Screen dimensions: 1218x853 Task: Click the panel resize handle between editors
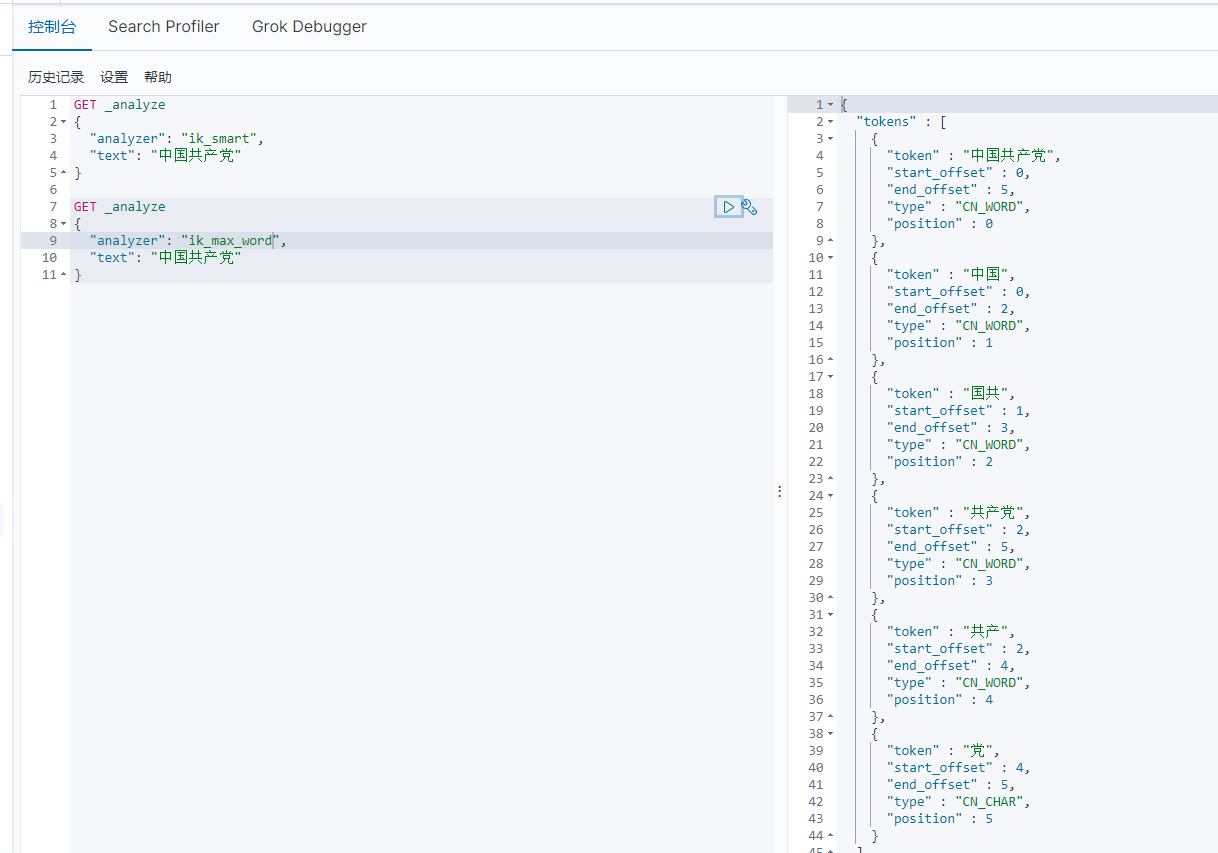tap(780, 492)
